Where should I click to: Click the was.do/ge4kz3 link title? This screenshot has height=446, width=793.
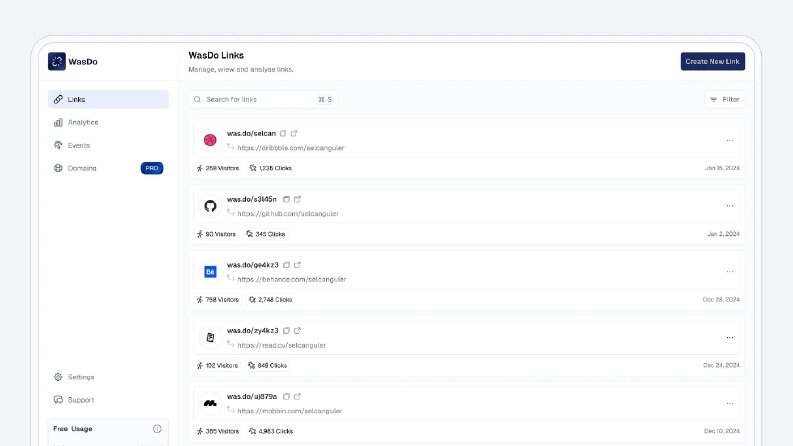(x=252, y=265)
